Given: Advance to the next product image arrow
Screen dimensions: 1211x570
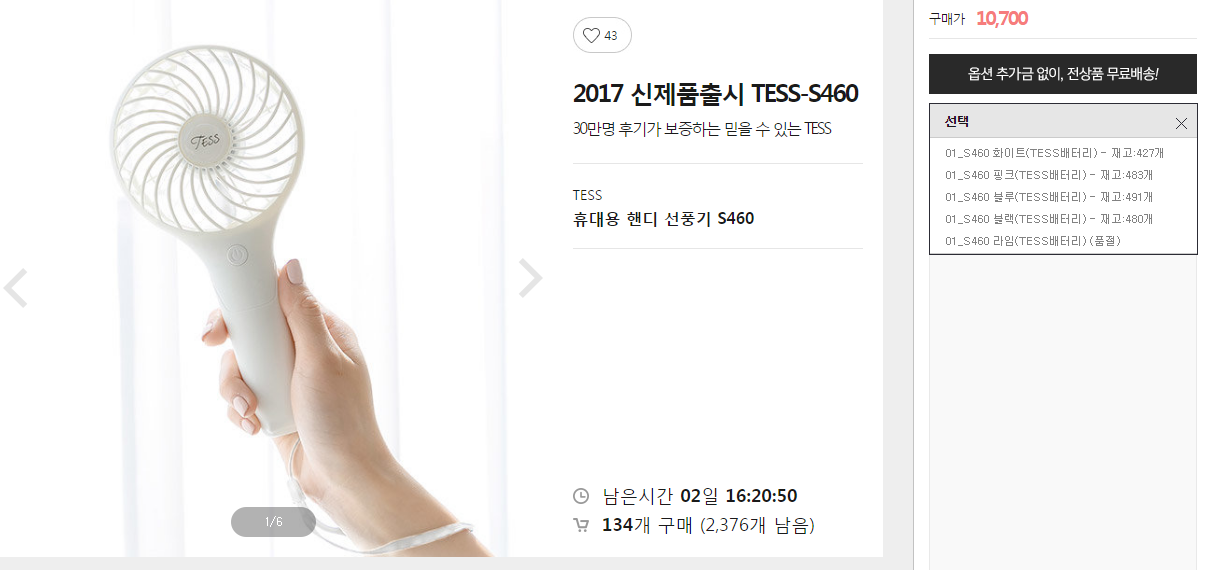Looking at the screenshot, I should point(531,279).
